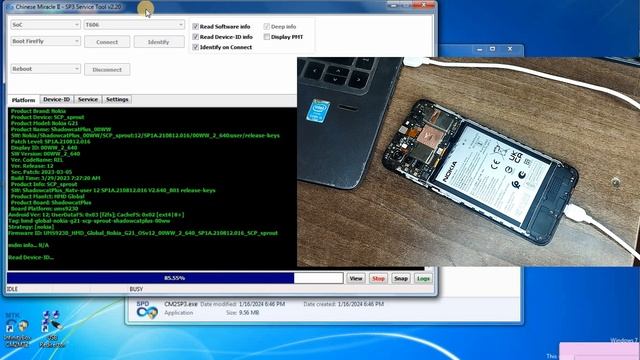Image resolution: width=640 pixels, height=360 pixels.
Task: Click the BUSY status bar entry
Action: pyautogui.click(x=136, y=289)
